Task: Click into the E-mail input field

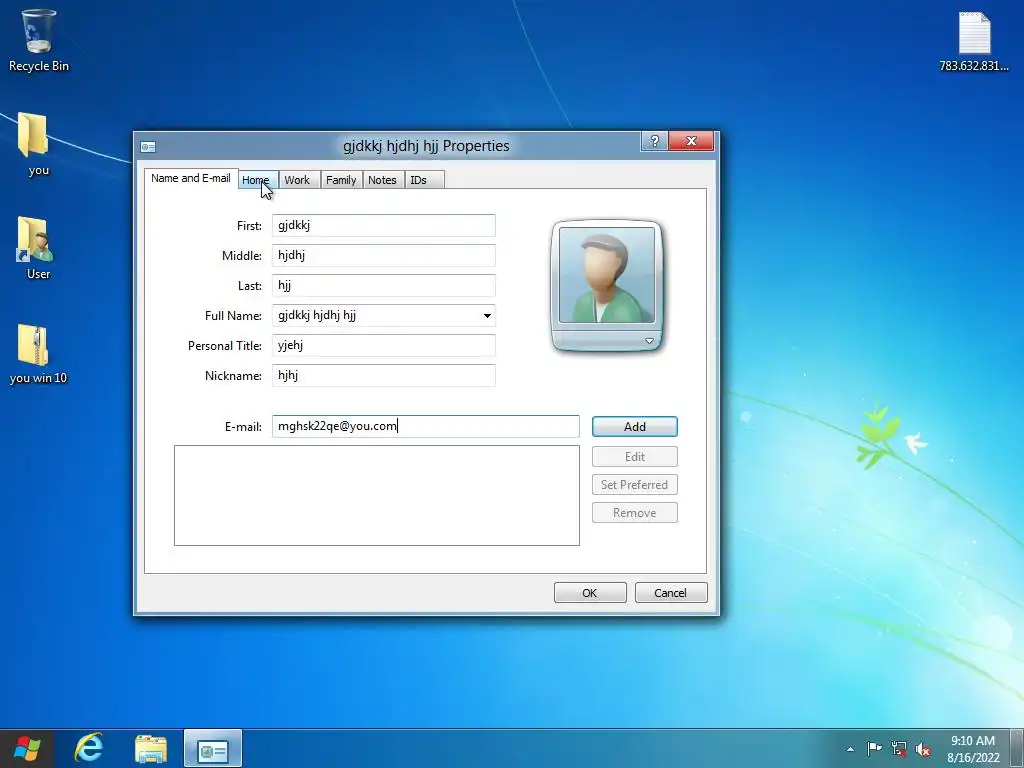Action: (x=425, y=426)
